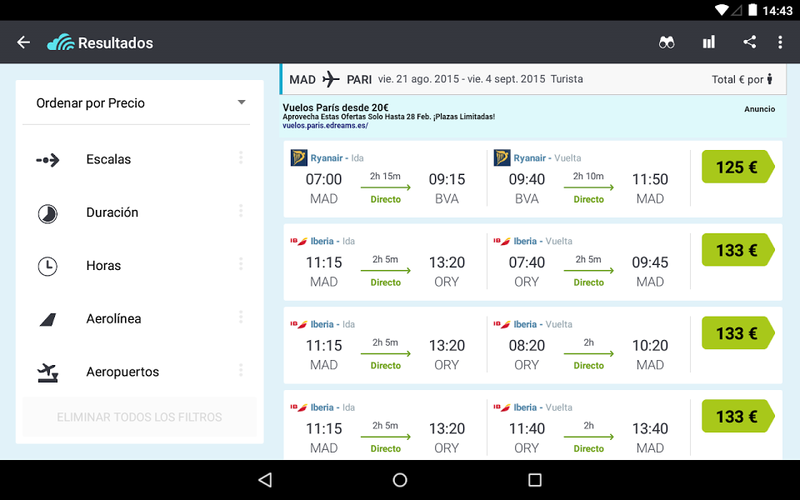Click the Ryanair Ida logo
Image resolution: width=800 pixels, height=500 pixels.
298,158
